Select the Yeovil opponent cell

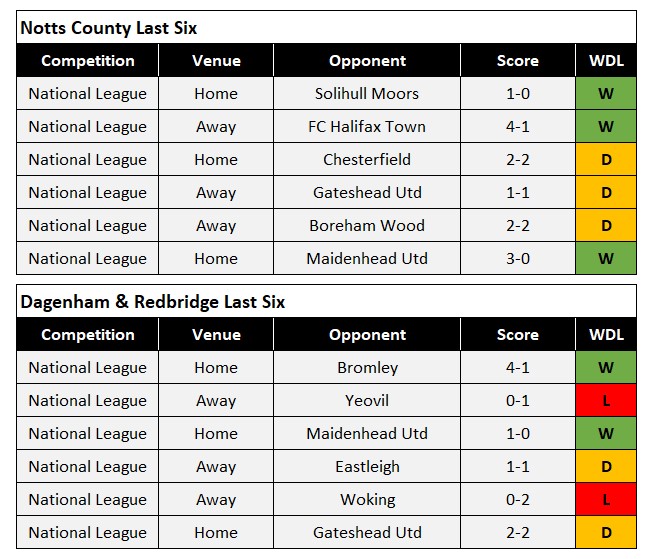[x=367, y=401]
